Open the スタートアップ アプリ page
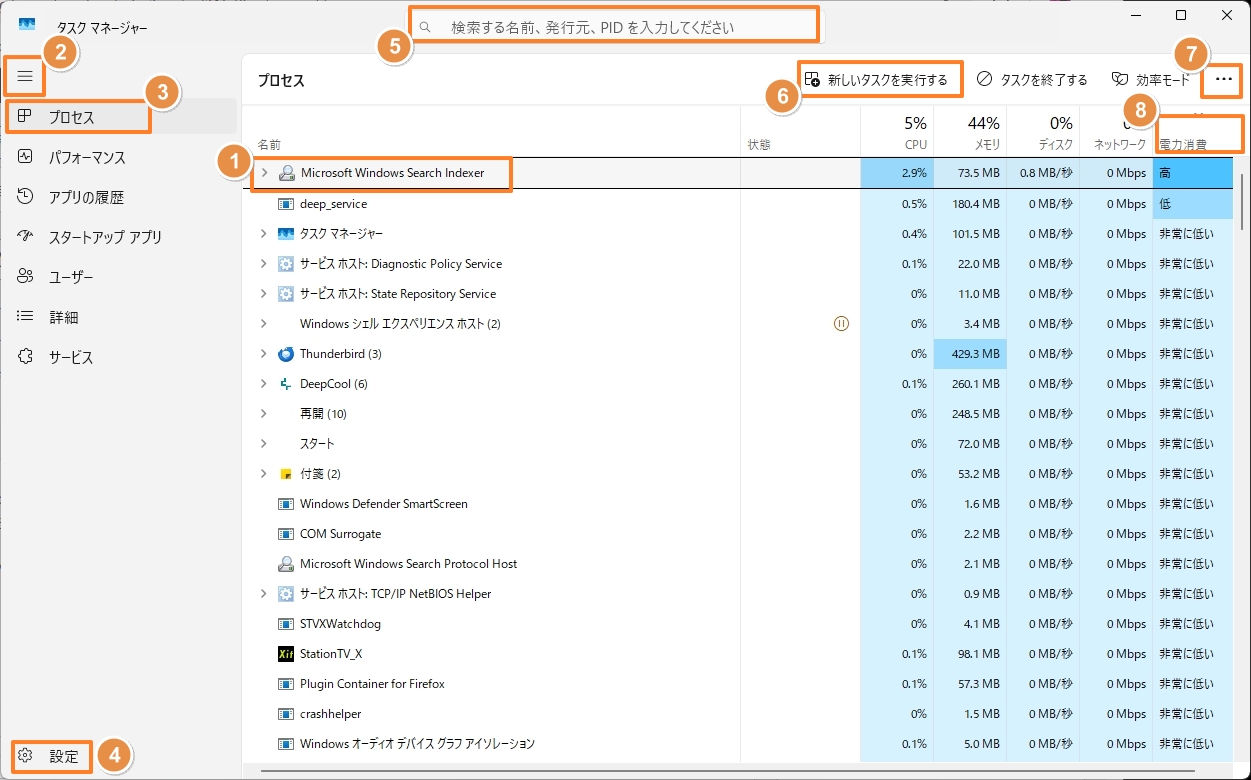The width and height of the screenshot is (1251, 780). pos(120,237)
